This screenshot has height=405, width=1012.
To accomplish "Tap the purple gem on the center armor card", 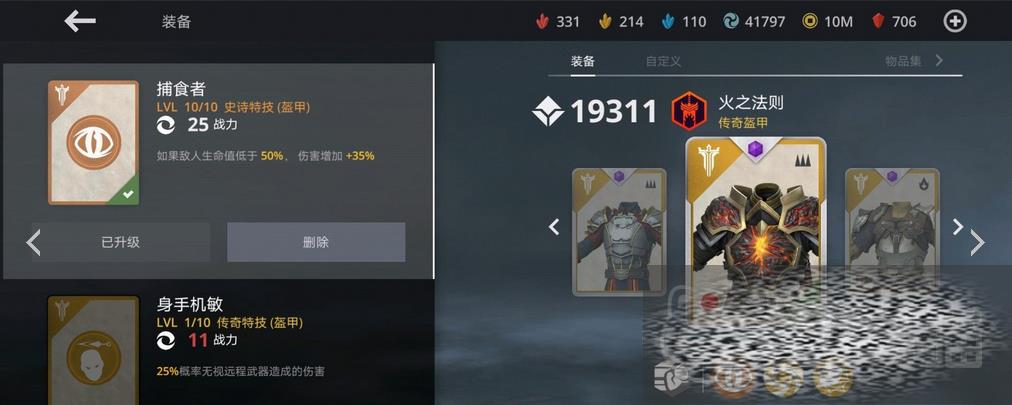I will pyautogui.click(x=755, y=150).
